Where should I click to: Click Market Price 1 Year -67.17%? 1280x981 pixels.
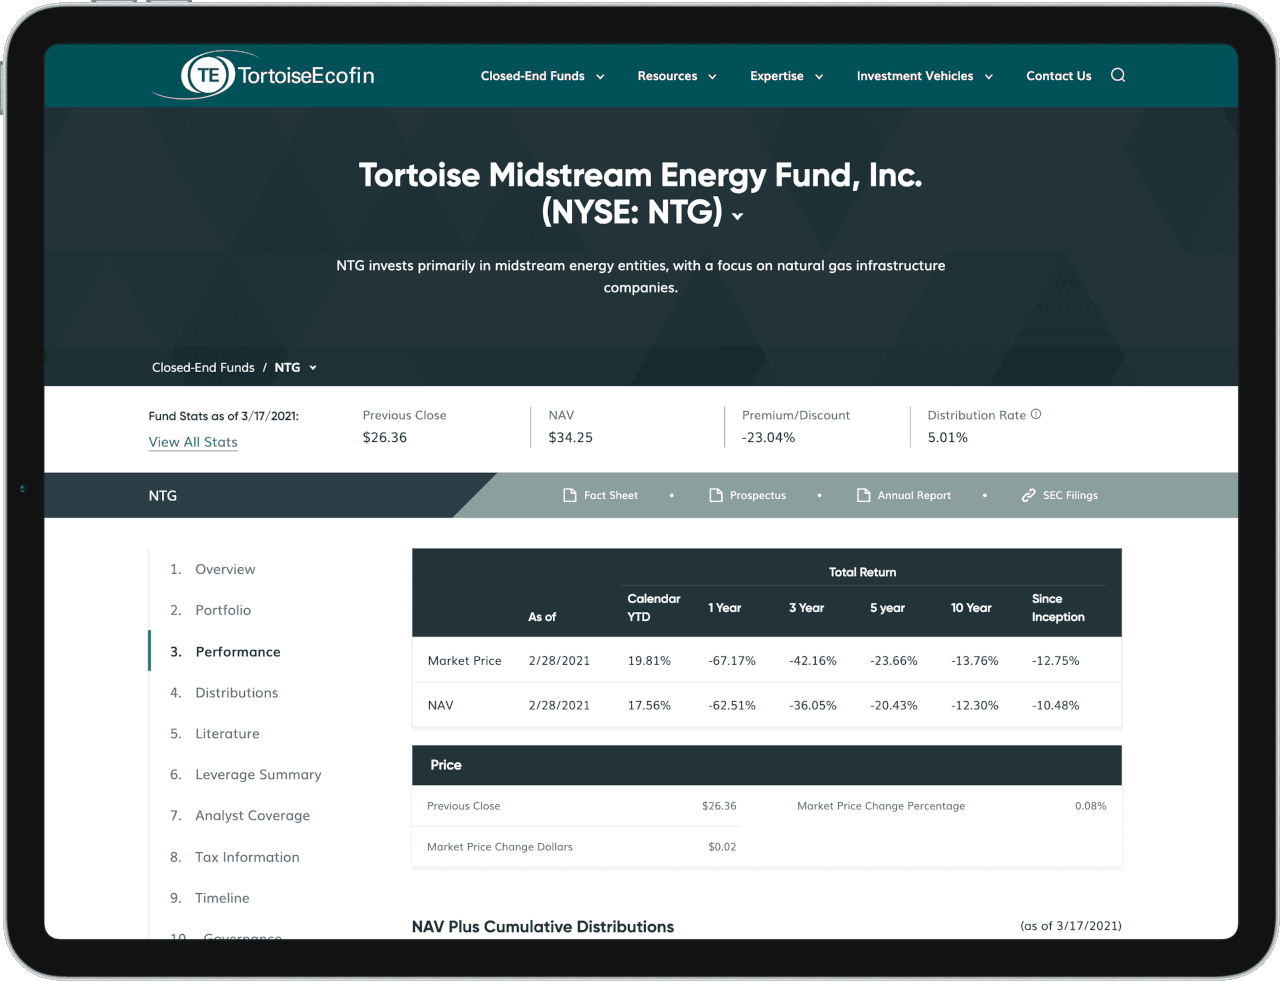(732, 661)
